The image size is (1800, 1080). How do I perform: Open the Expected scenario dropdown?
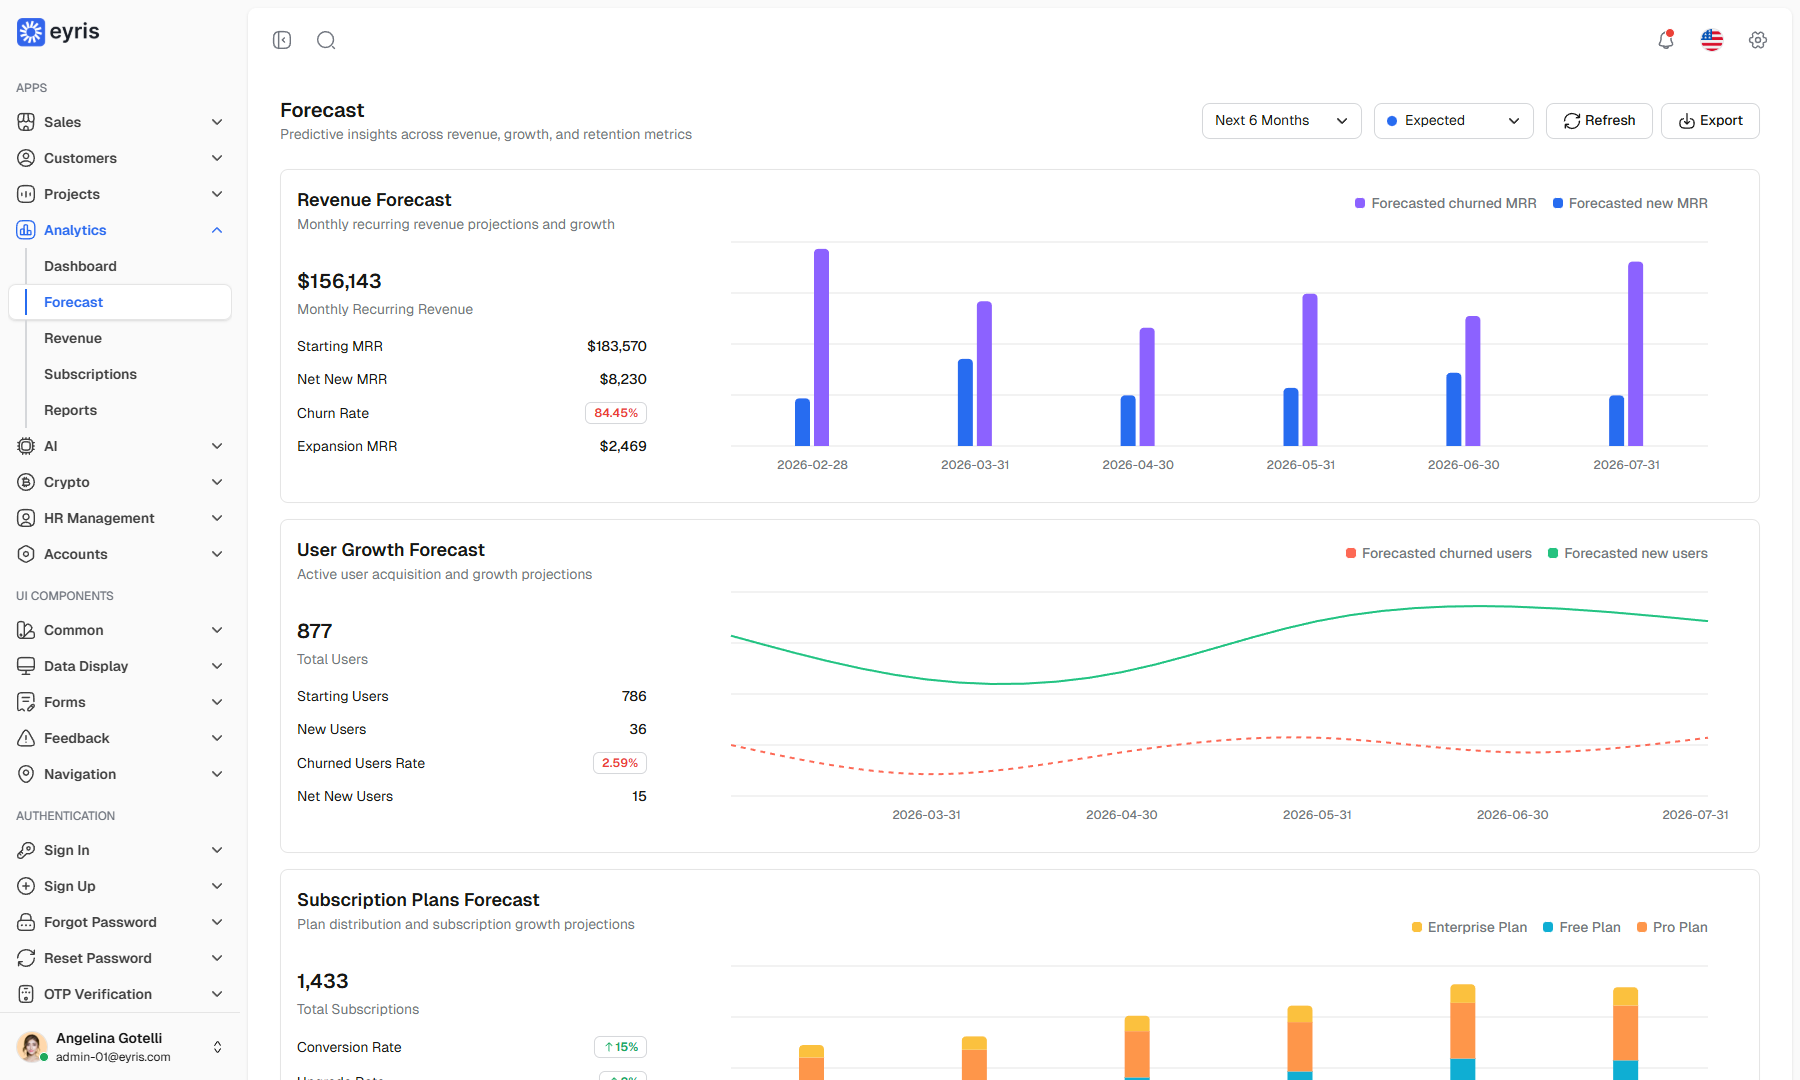click(x=1454, y=121)
